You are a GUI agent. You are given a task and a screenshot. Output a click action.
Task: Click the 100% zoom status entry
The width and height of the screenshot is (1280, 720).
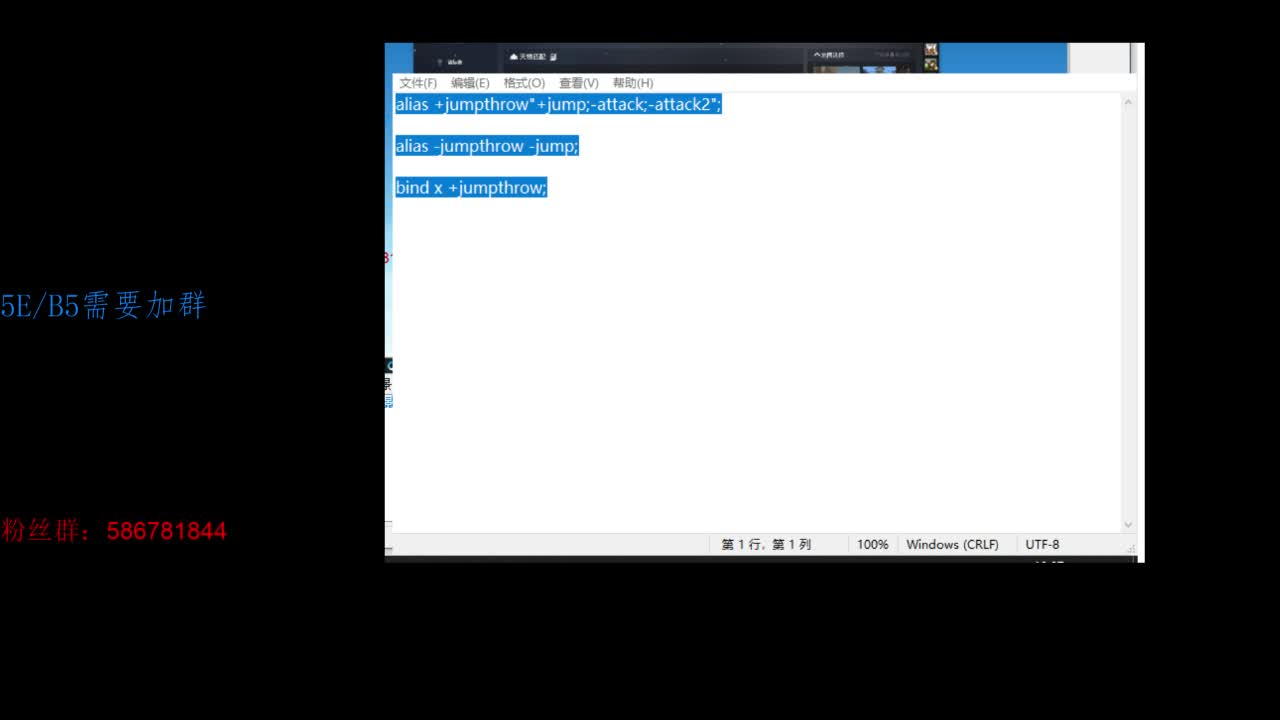pyautogui.click(x=872, y=545)
